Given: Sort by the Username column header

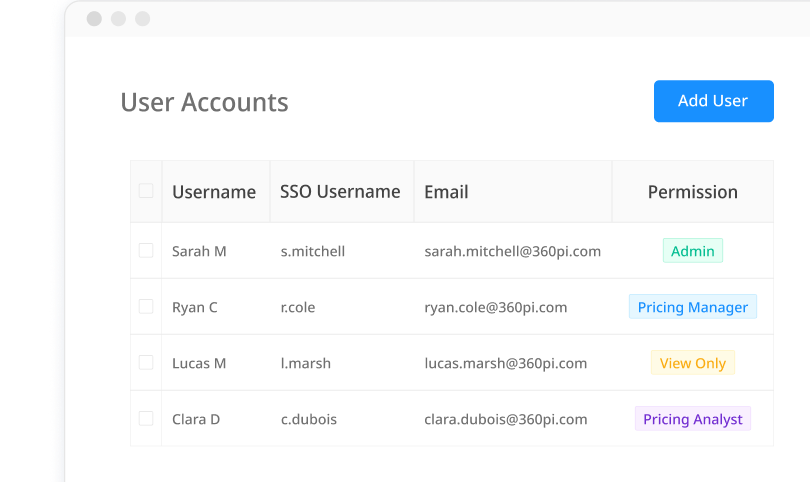Looking at the screenshot, I should point(214,192).
